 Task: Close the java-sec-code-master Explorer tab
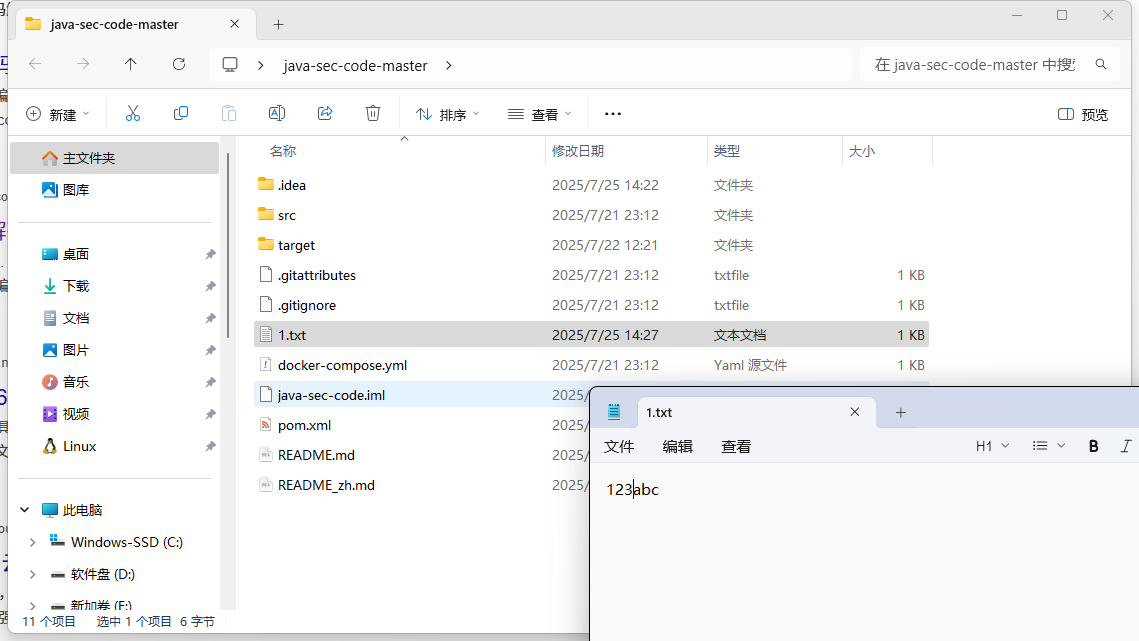(235, 24)
